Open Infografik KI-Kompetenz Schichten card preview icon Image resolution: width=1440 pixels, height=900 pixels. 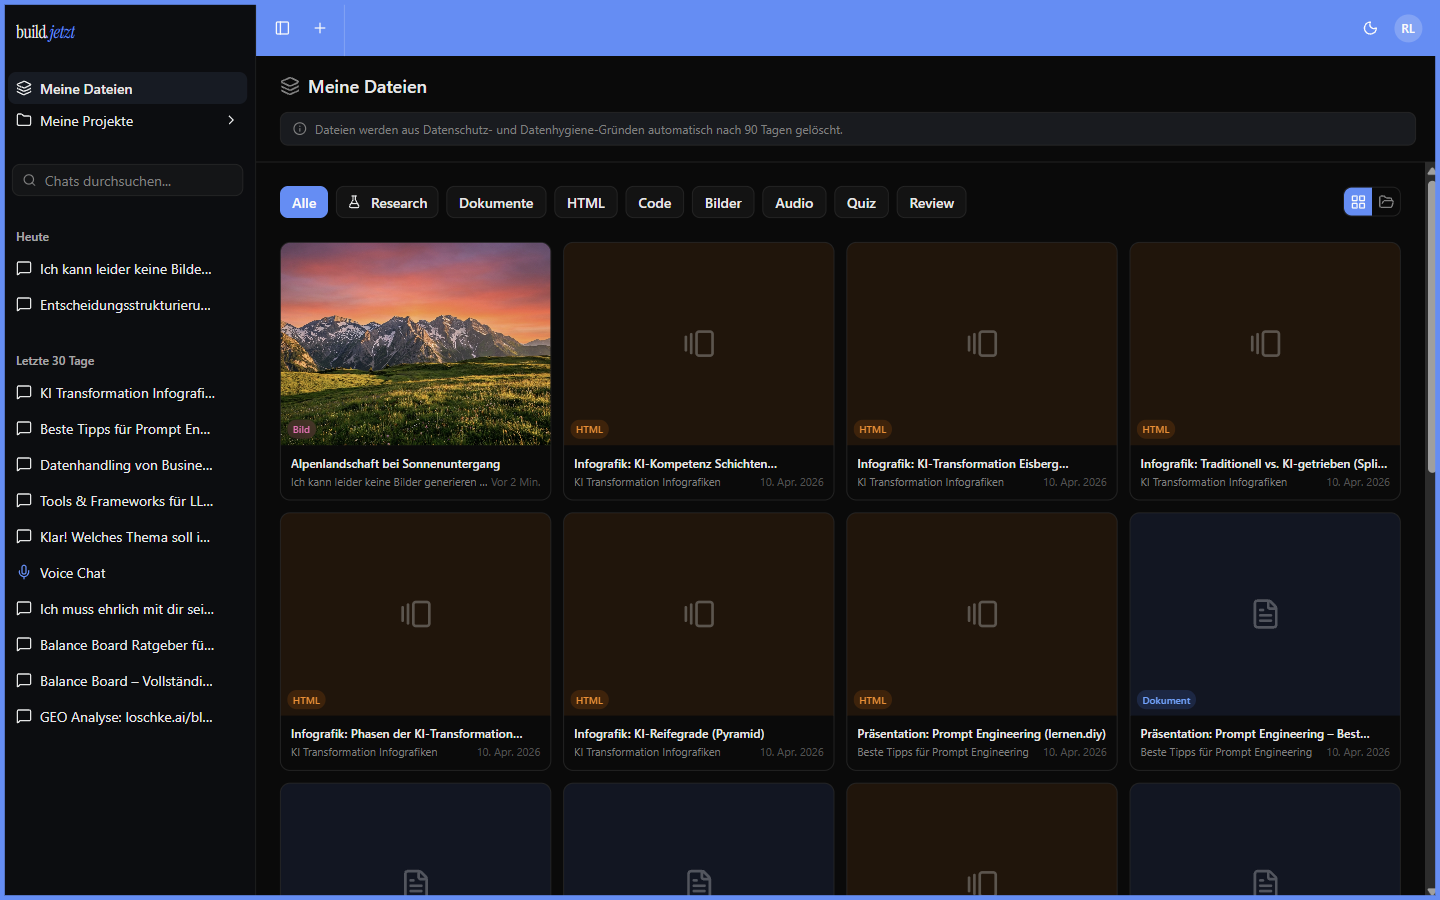point(699,344)
